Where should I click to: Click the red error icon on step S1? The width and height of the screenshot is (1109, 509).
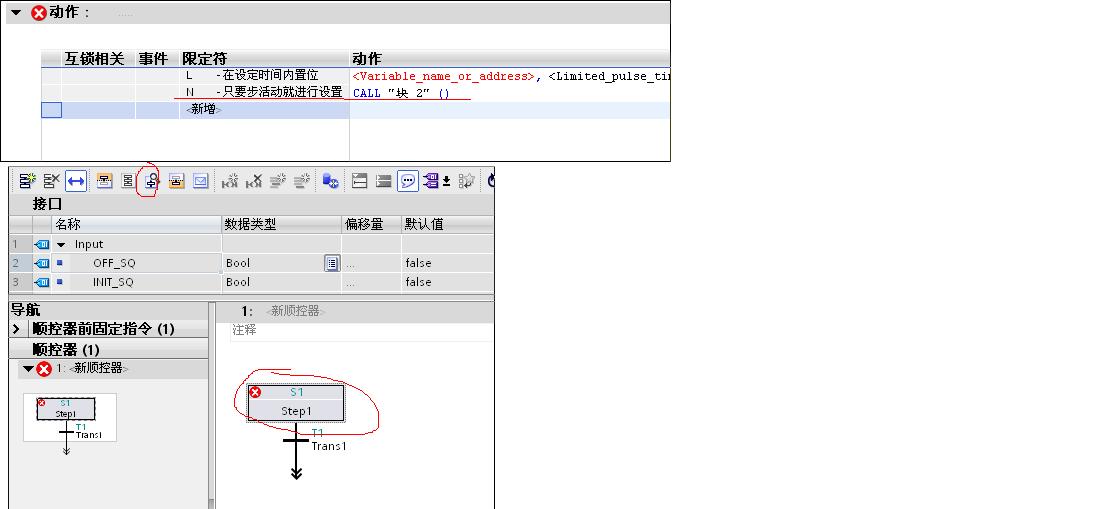255,392
